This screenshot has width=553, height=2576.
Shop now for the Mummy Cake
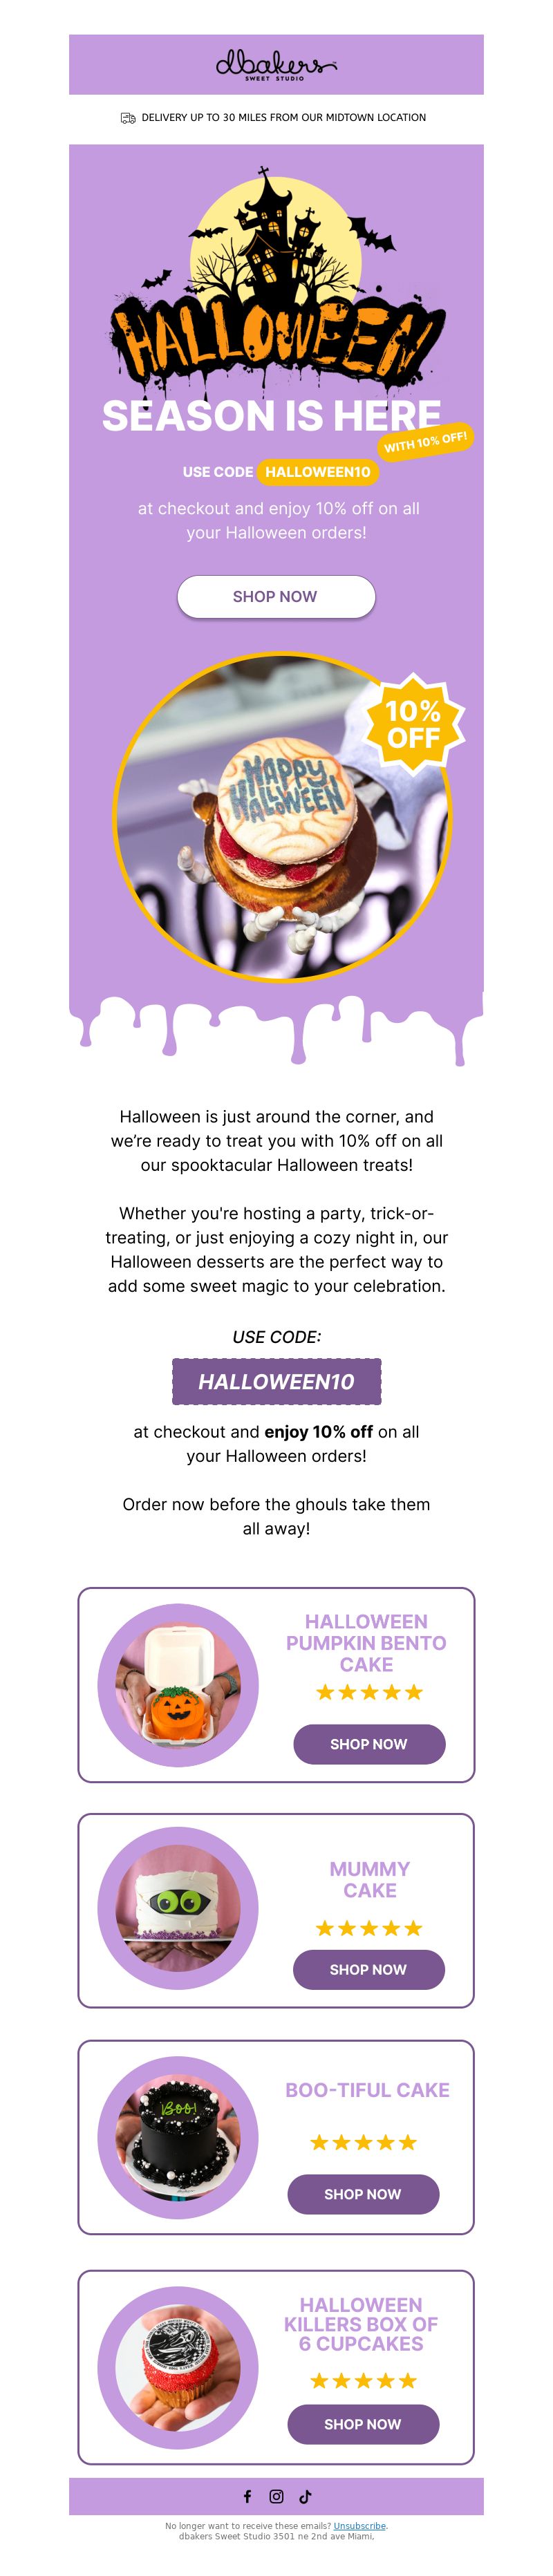pyautogui.click(x=369, y=1968)
